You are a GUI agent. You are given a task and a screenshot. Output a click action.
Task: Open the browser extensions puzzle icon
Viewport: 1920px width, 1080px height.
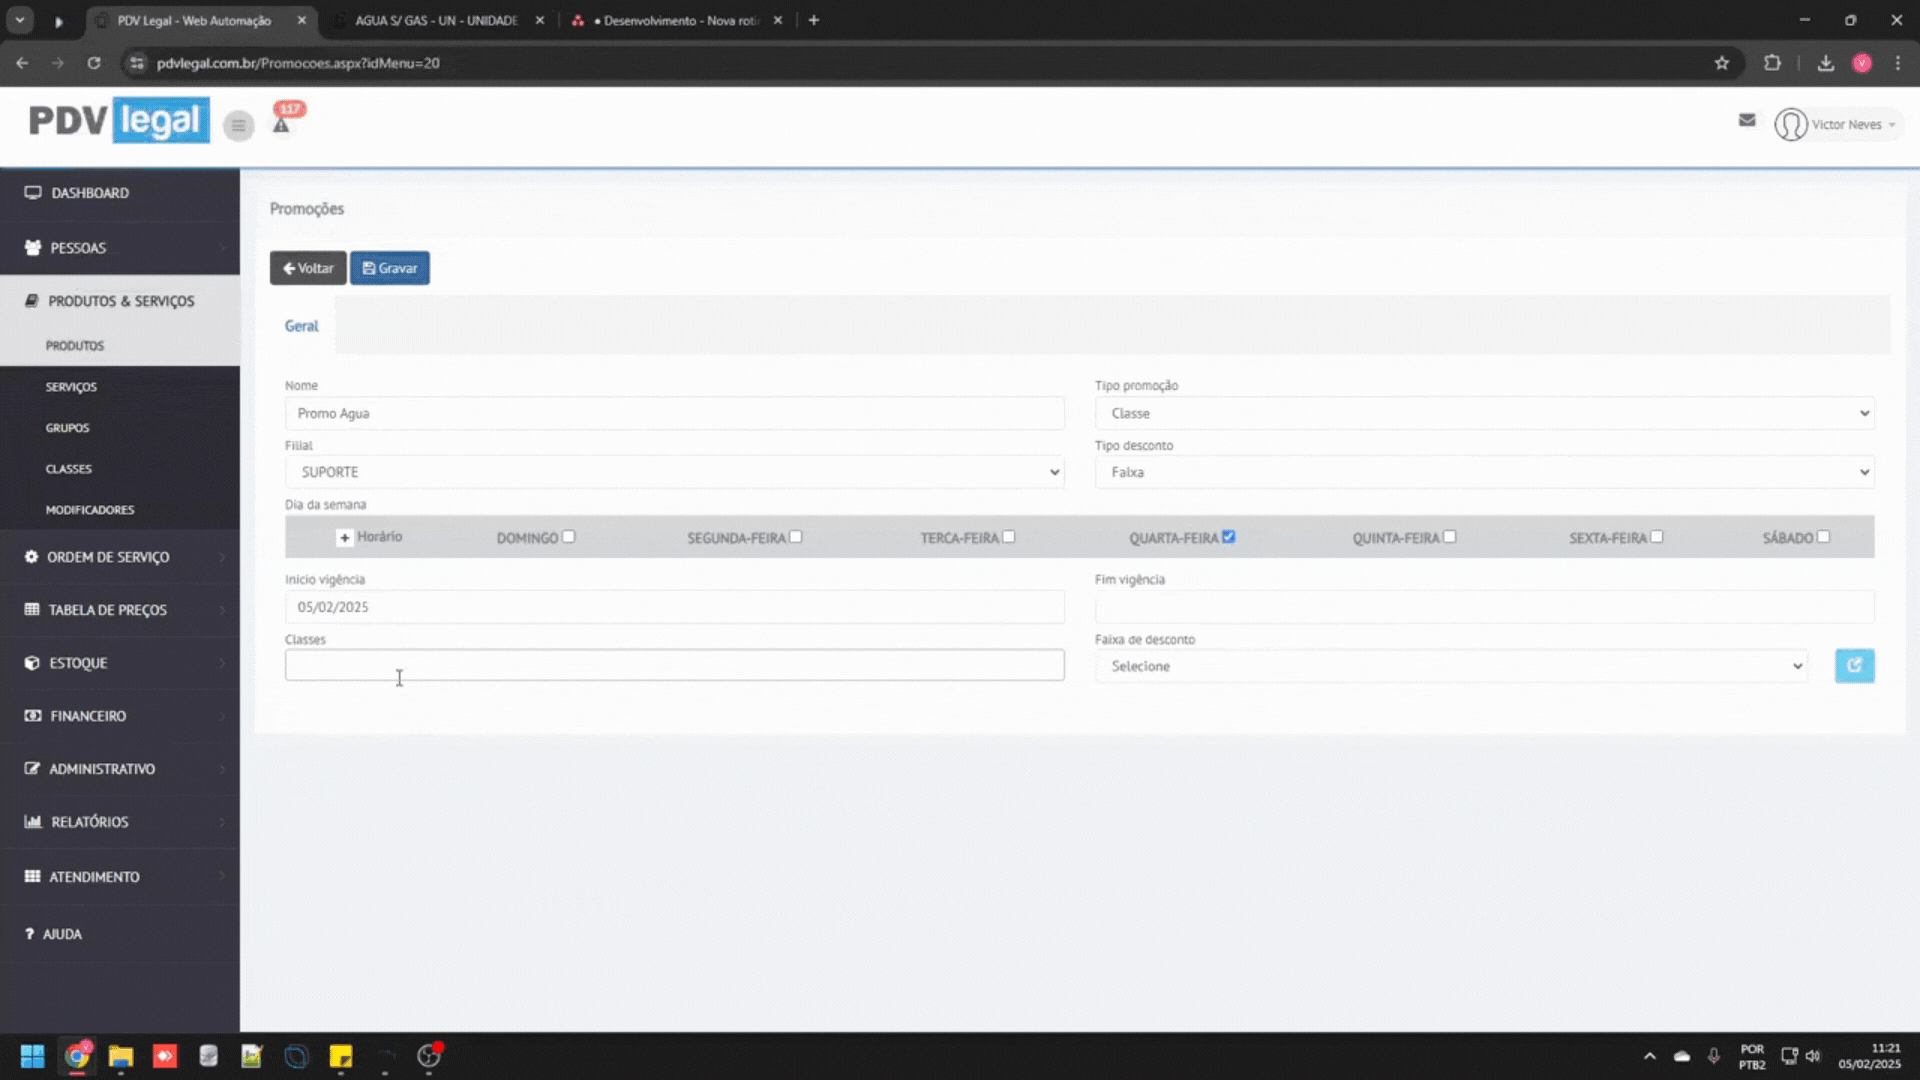click(1772, 63)
